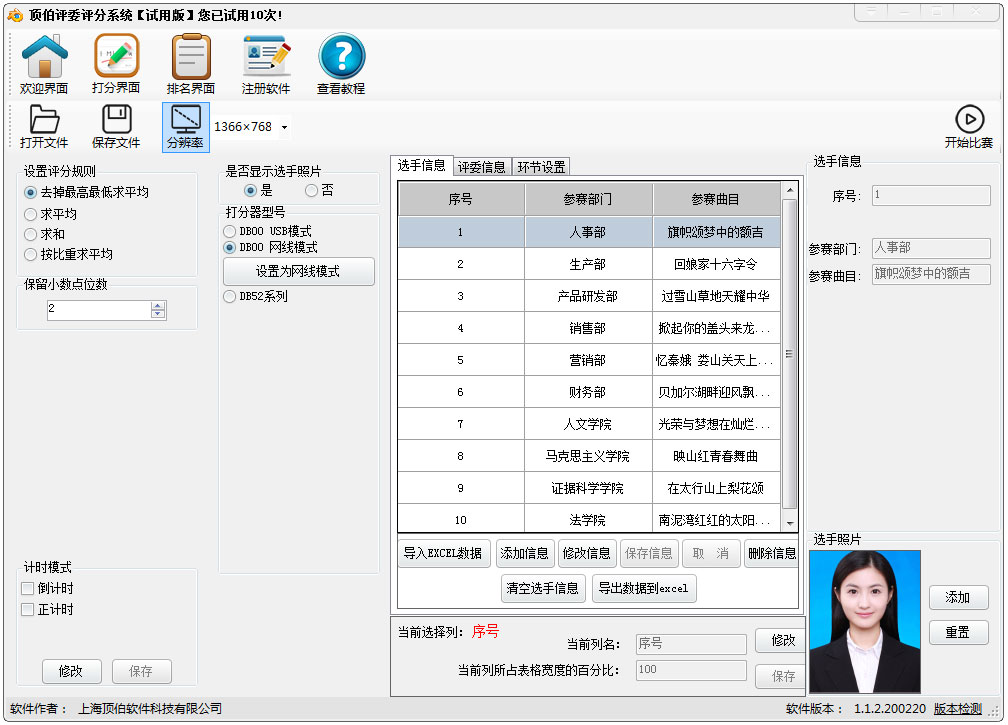Click 修改 button in 计时模式 panel
Image resolution: width=1008 pixels, height=725 pixels.
click(71, 671)
